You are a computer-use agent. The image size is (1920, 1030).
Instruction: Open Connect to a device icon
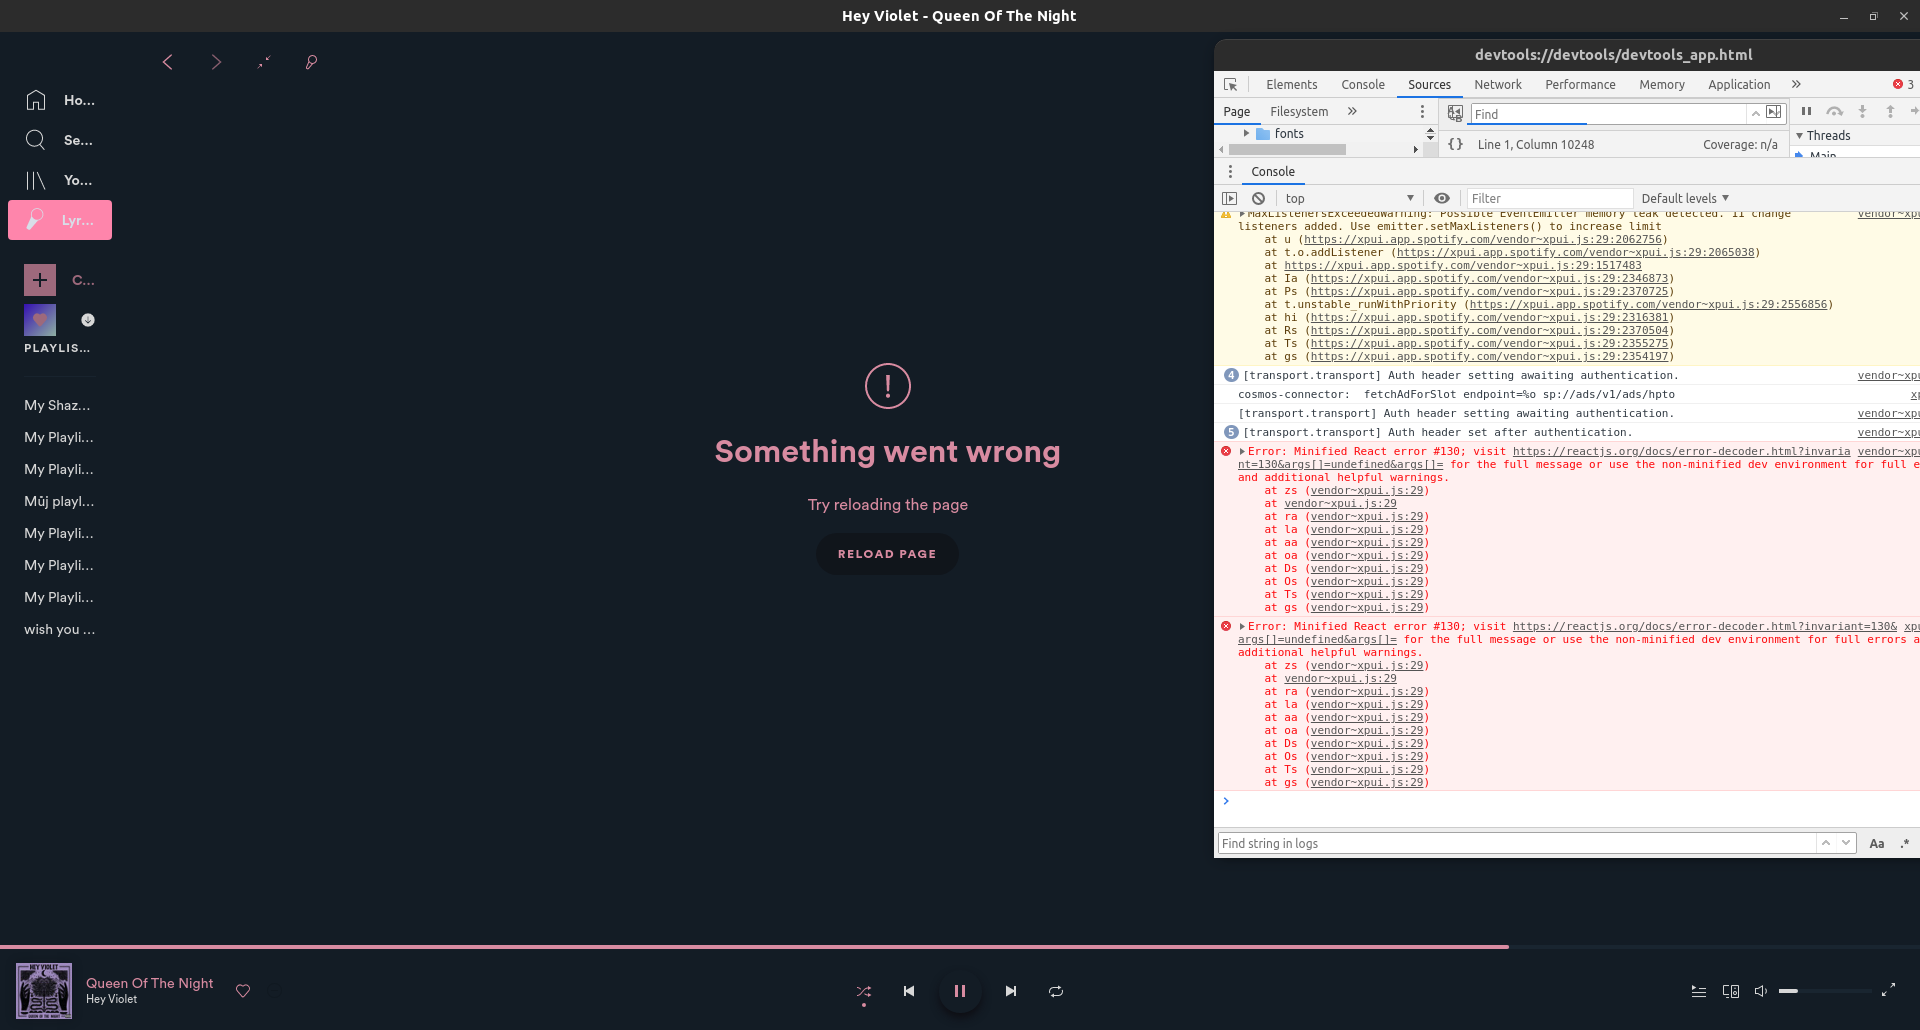tap(1729, 991)
